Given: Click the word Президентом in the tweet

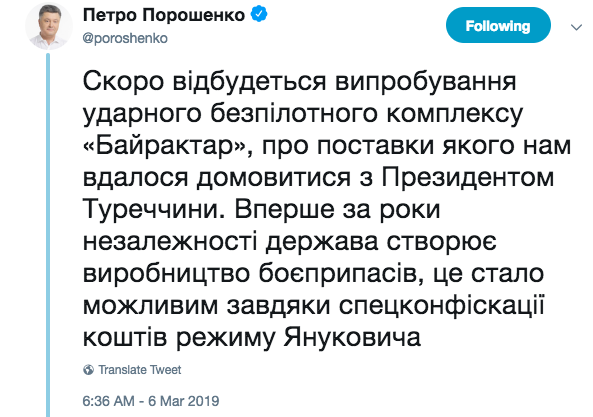Looking at the screenshot, I should pyautogui.click(x=467, y=178).
